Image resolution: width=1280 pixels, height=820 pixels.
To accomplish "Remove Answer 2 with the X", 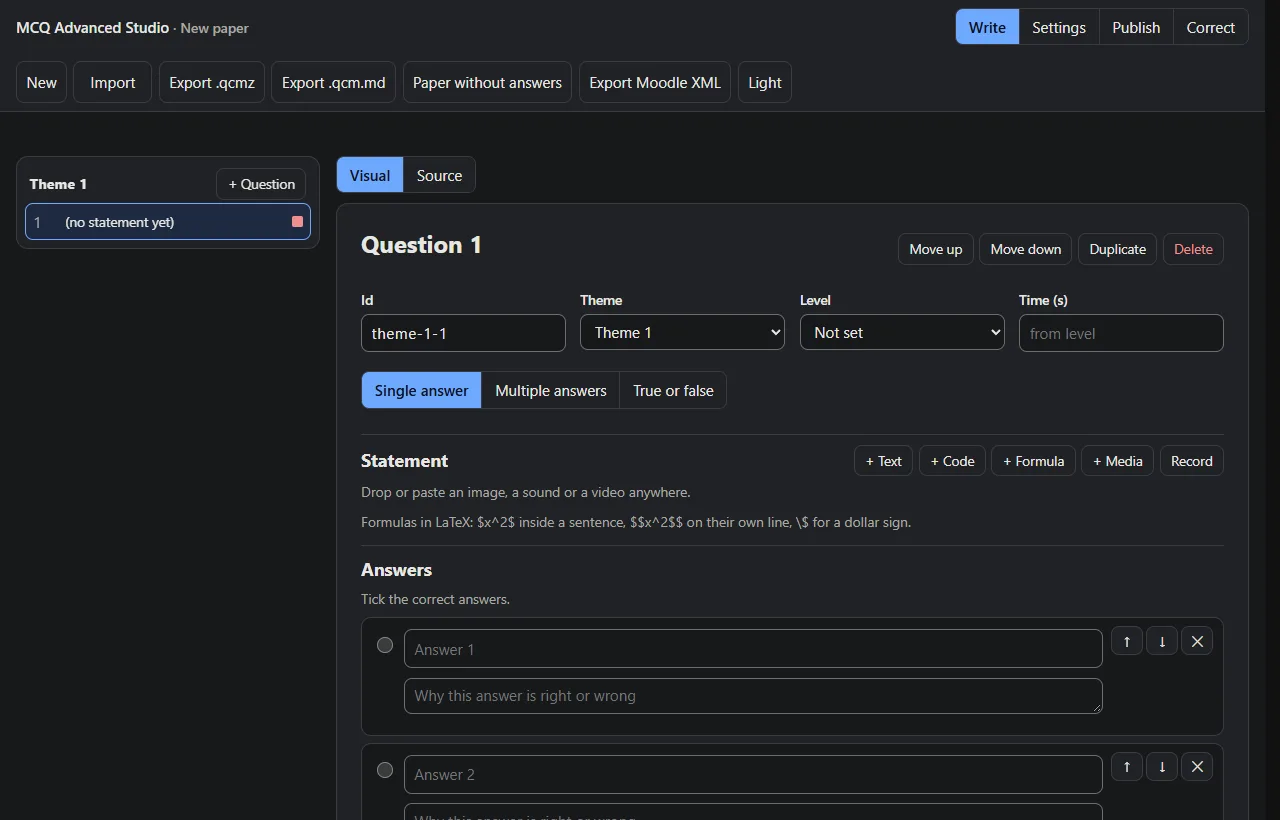I will pyautogui.click(x=1197, y=767).
